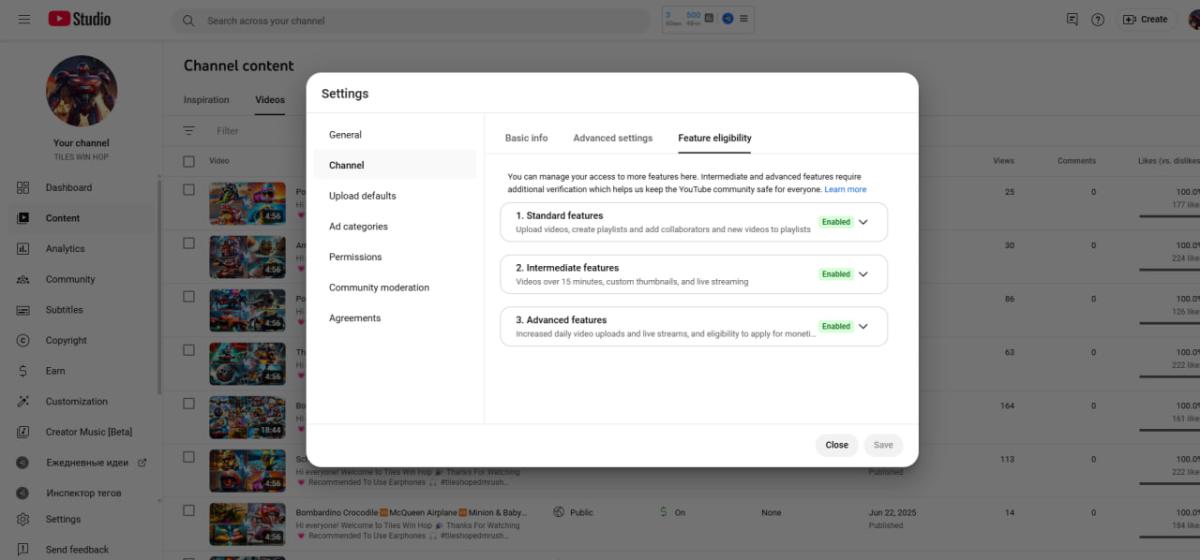The width and height of the screenshot is (1200, 560).
Task: Open Customization in the sidebar
Action: [79, 401]
